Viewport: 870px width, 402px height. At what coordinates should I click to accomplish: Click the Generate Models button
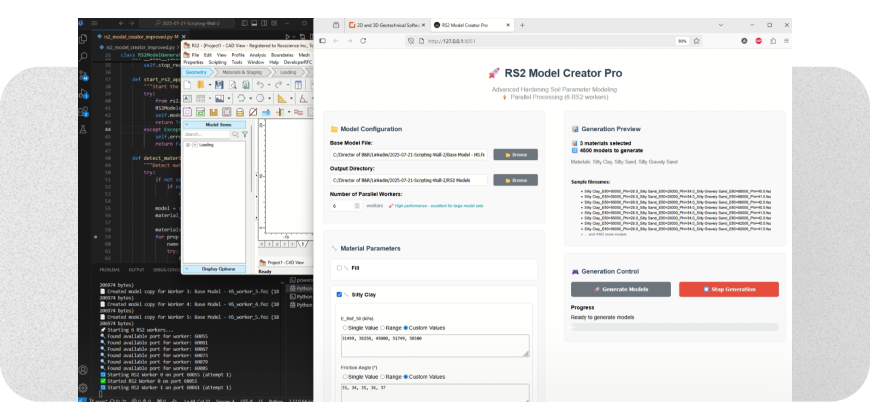(x=620, y=289)
